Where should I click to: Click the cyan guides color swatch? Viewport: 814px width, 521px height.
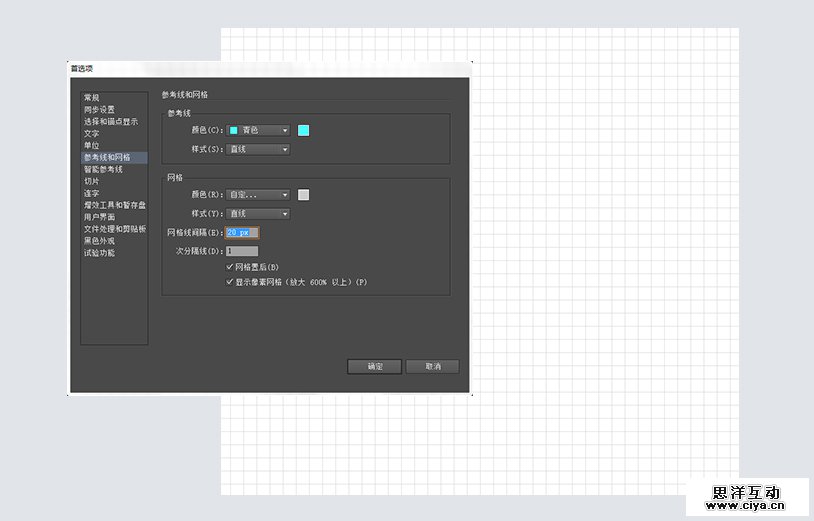pyautogui.click(x=303, y=130)
